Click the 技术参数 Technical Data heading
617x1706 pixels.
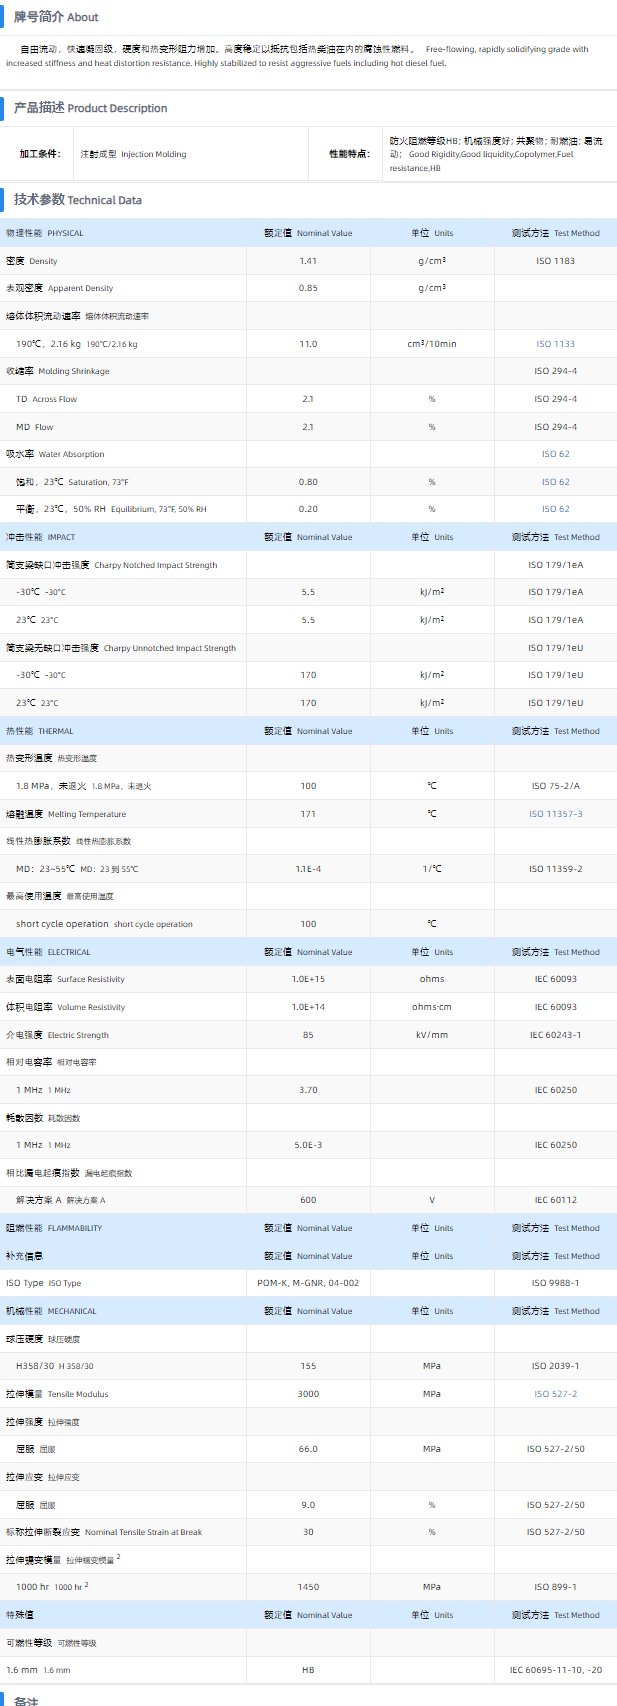pyautogui.click(x=77, y=200)
